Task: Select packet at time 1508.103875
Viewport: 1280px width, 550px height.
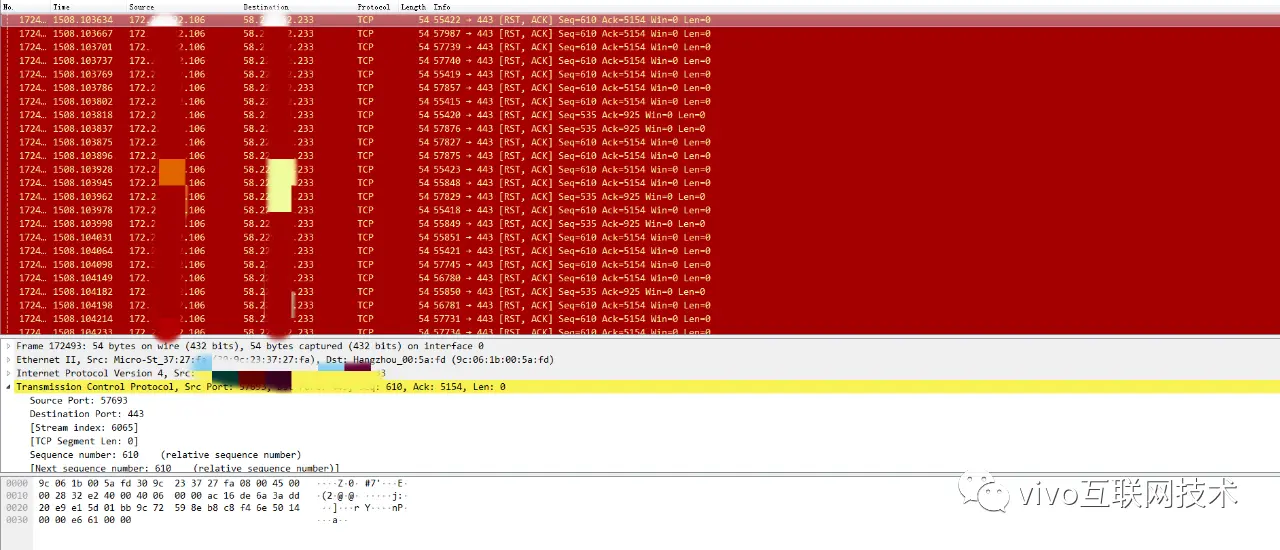Action: pyautogui.click(x=640, y=142)
